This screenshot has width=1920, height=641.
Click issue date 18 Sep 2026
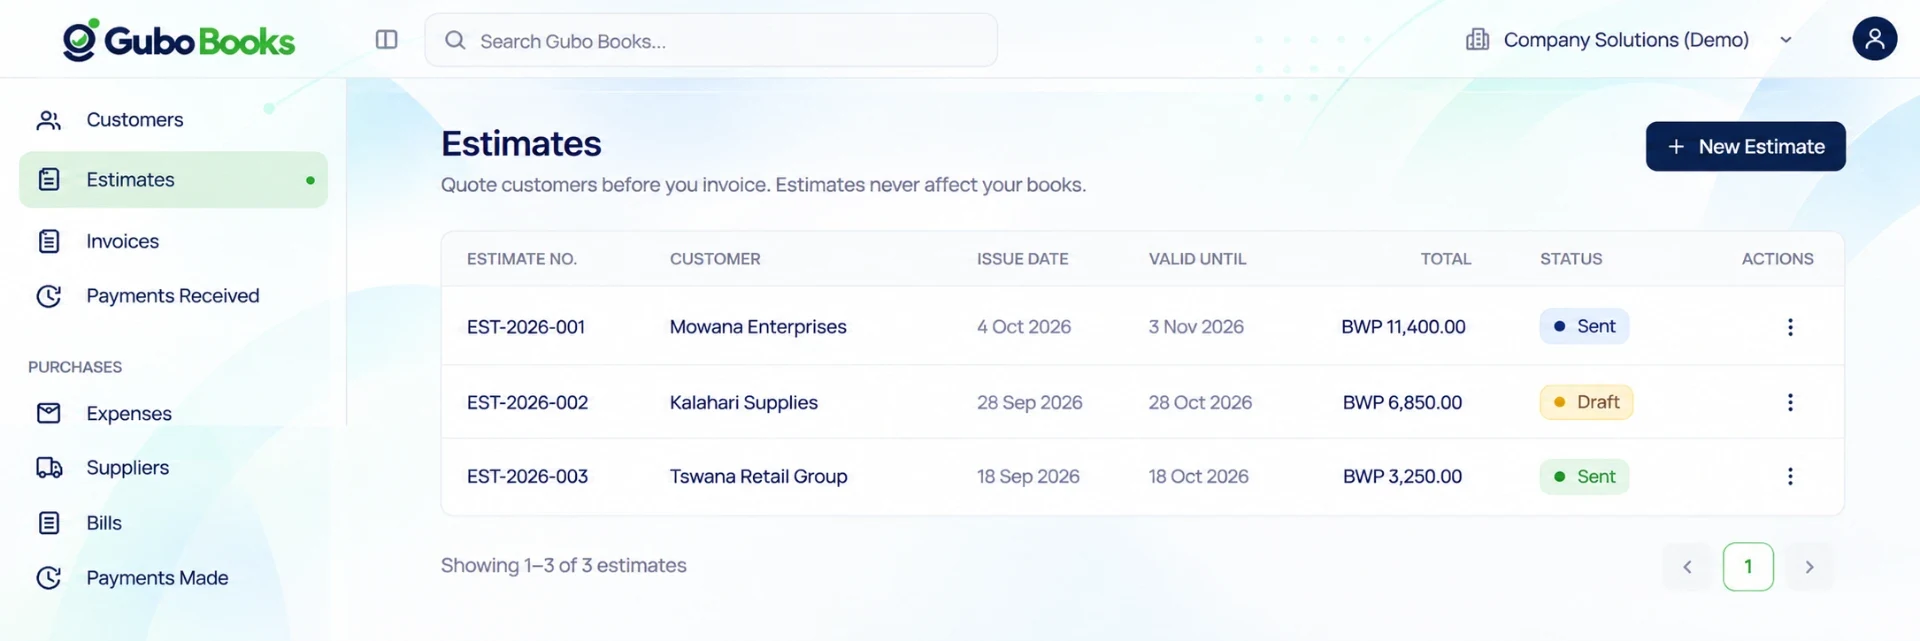(1028, 477)
